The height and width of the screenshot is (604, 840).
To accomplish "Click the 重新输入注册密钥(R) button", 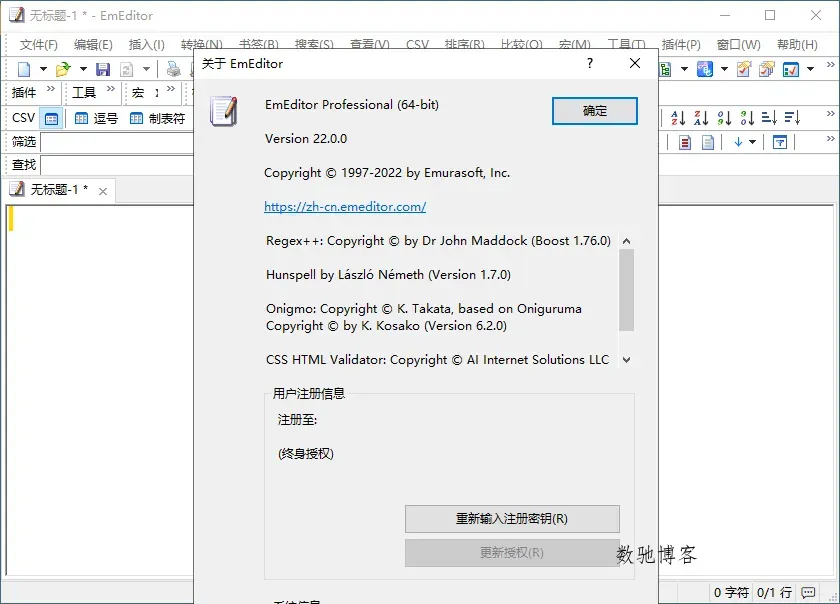I will 512,519.
